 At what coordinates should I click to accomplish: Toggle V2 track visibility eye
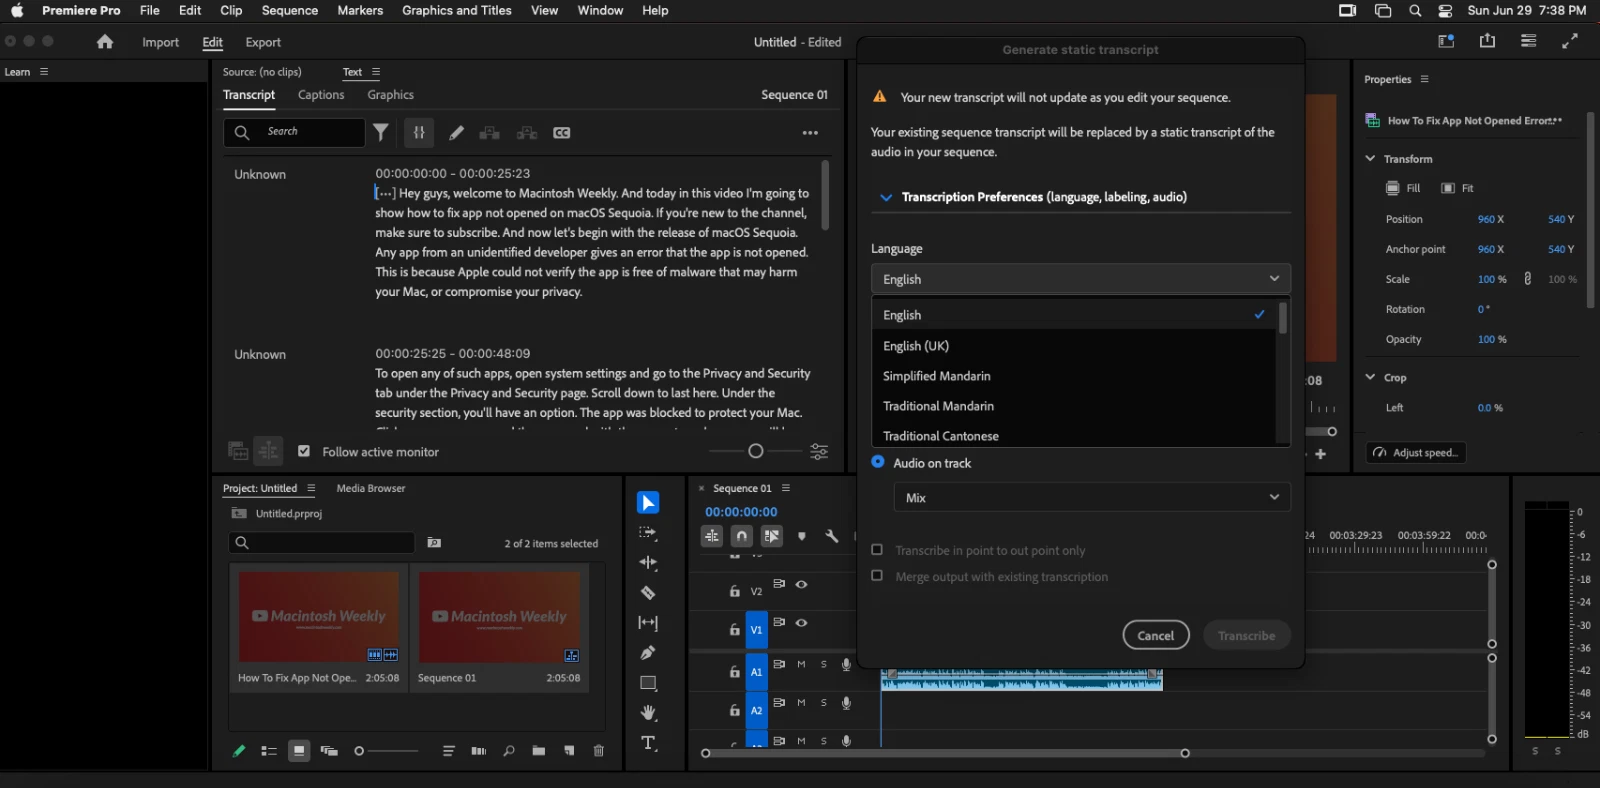click(x=801, y=585)
